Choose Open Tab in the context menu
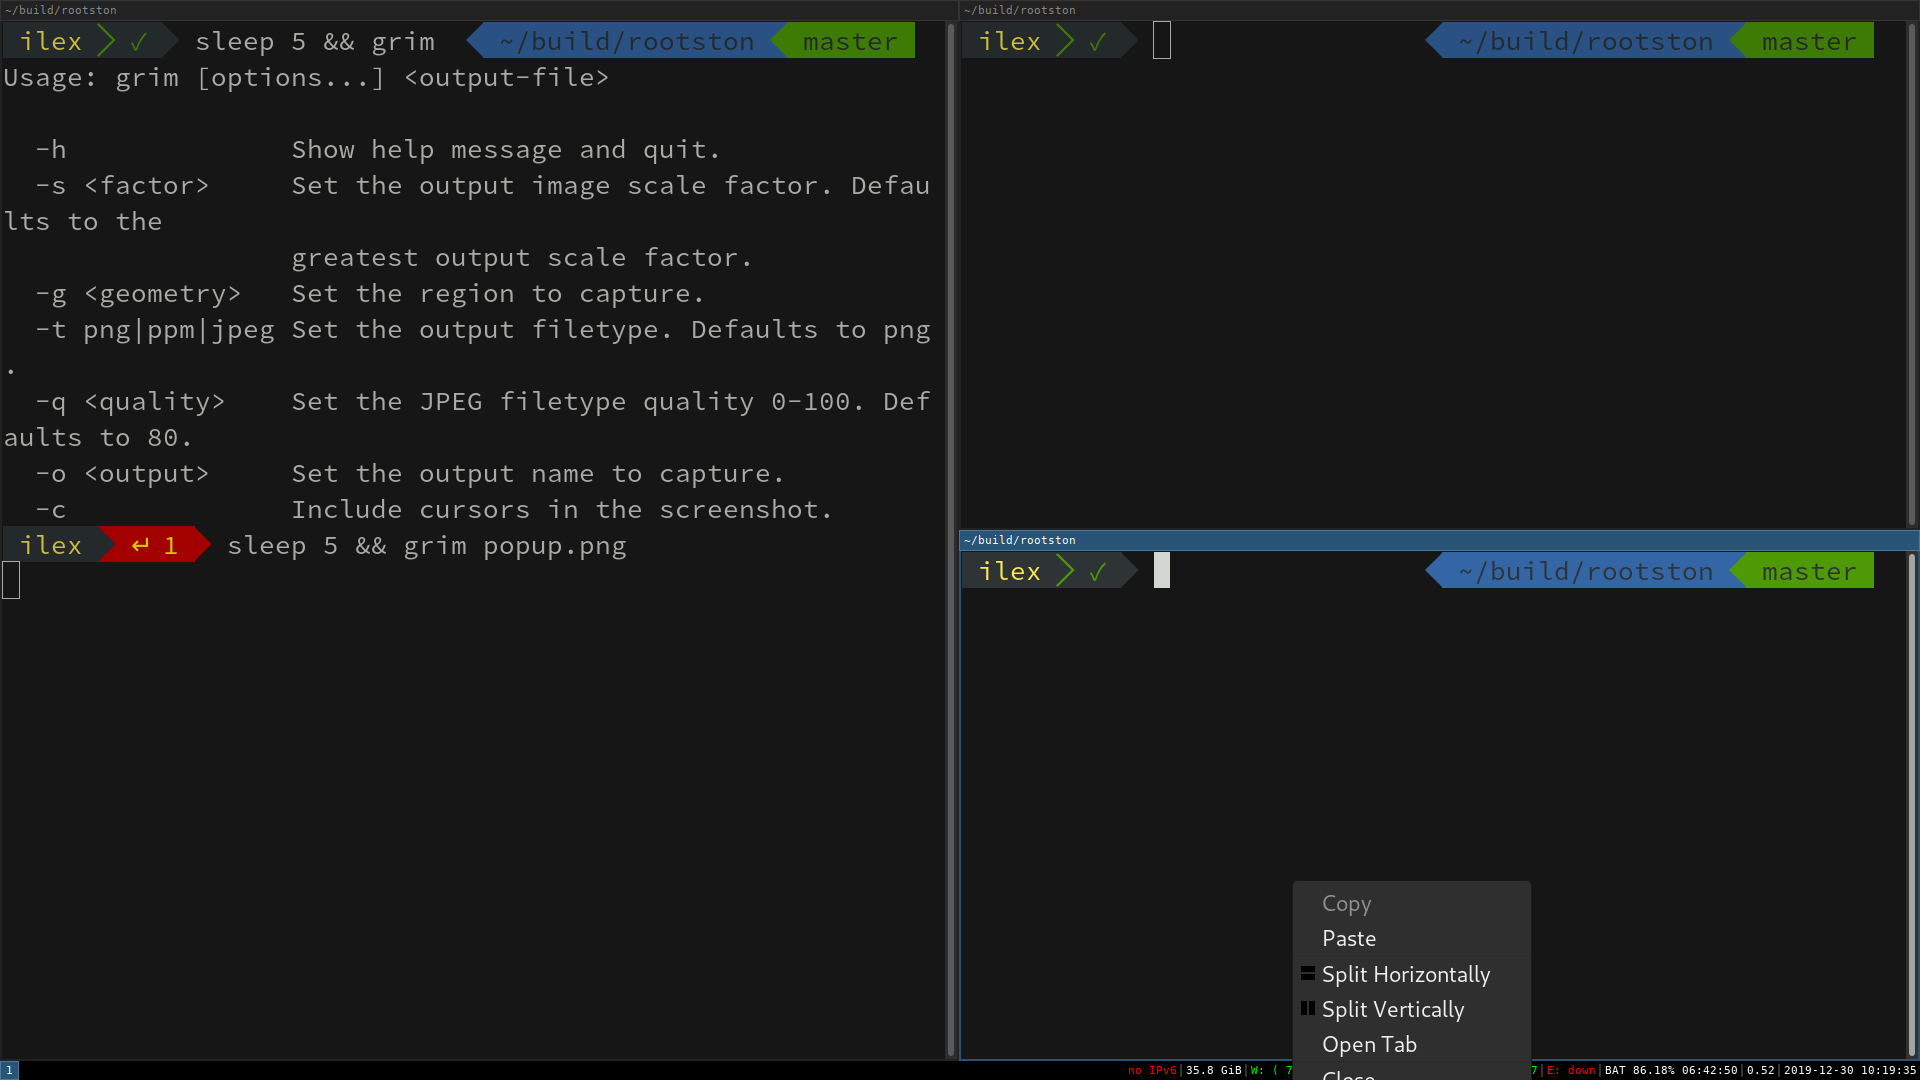Viewport: 1920px width, 1080px height. point(1369,1044)
